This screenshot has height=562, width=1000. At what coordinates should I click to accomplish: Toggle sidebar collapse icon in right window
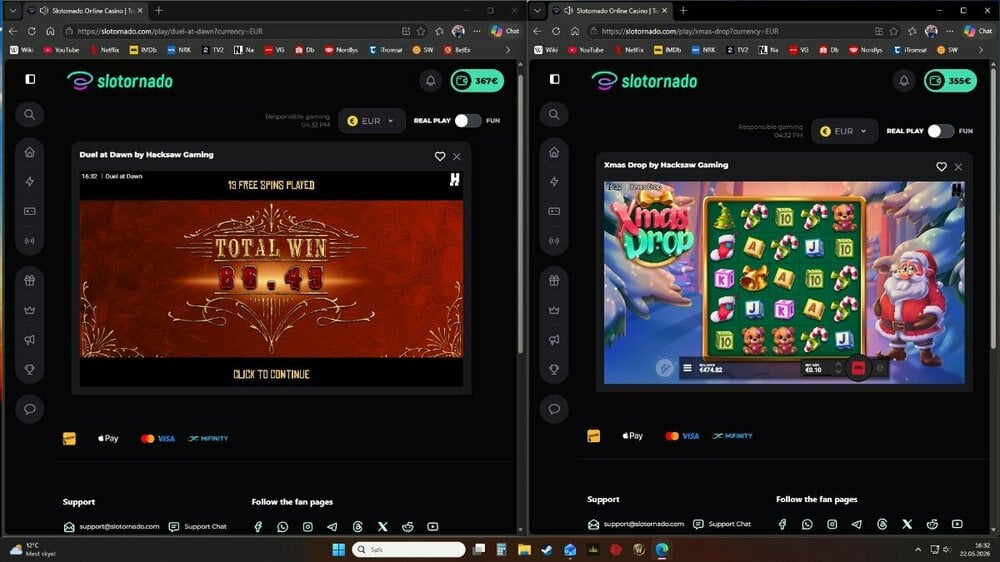pos(554,79)
